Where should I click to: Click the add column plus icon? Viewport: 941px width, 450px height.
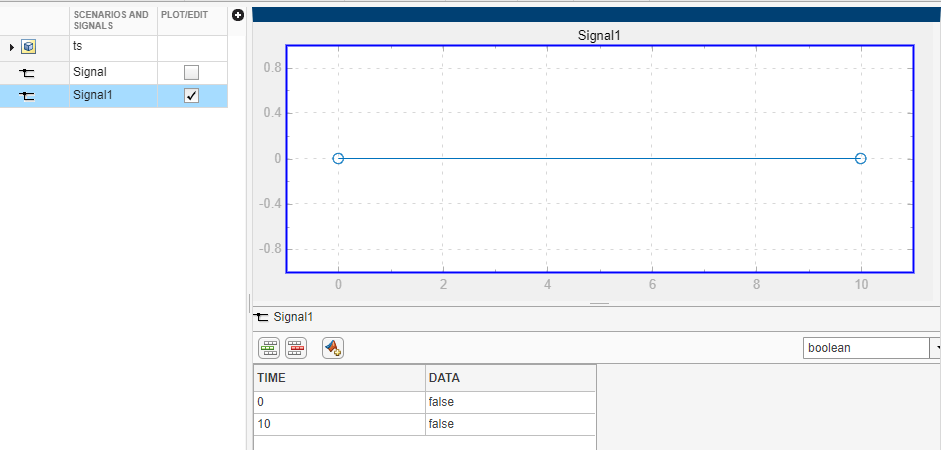tap(238, 15)
